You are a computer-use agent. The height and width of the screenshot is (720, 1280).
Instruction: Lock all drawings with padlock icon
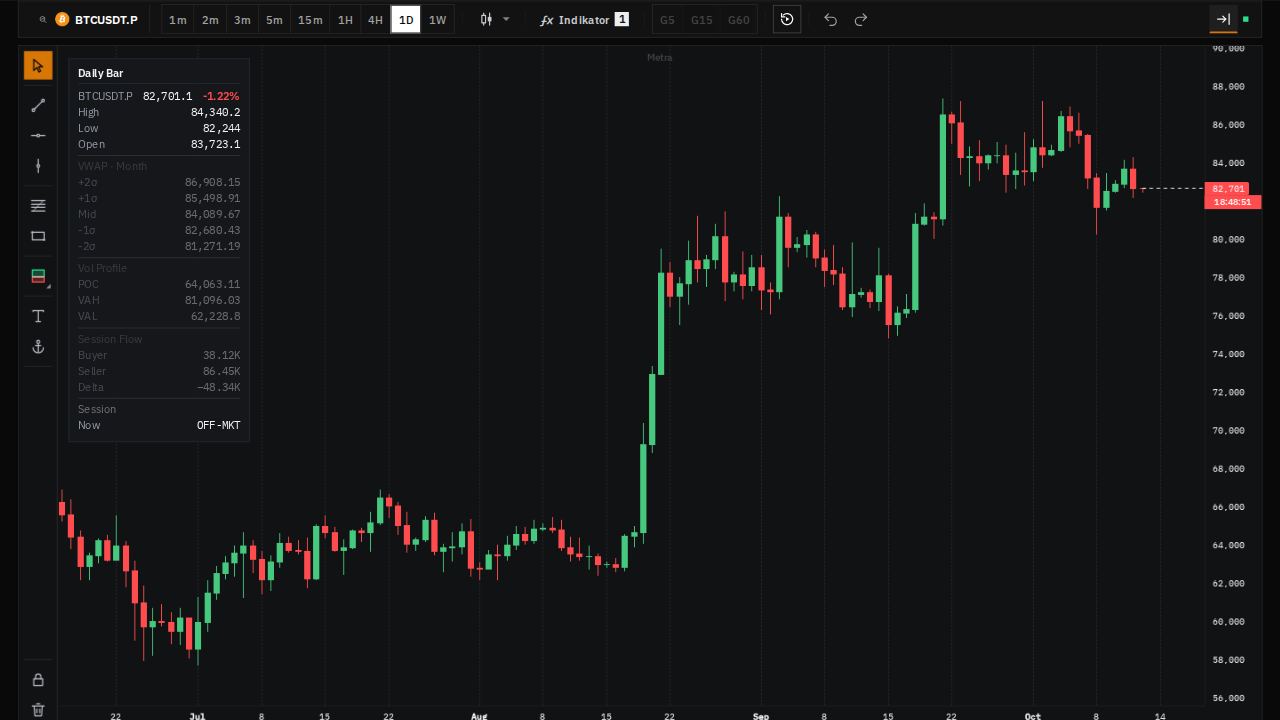coord(38,680)
